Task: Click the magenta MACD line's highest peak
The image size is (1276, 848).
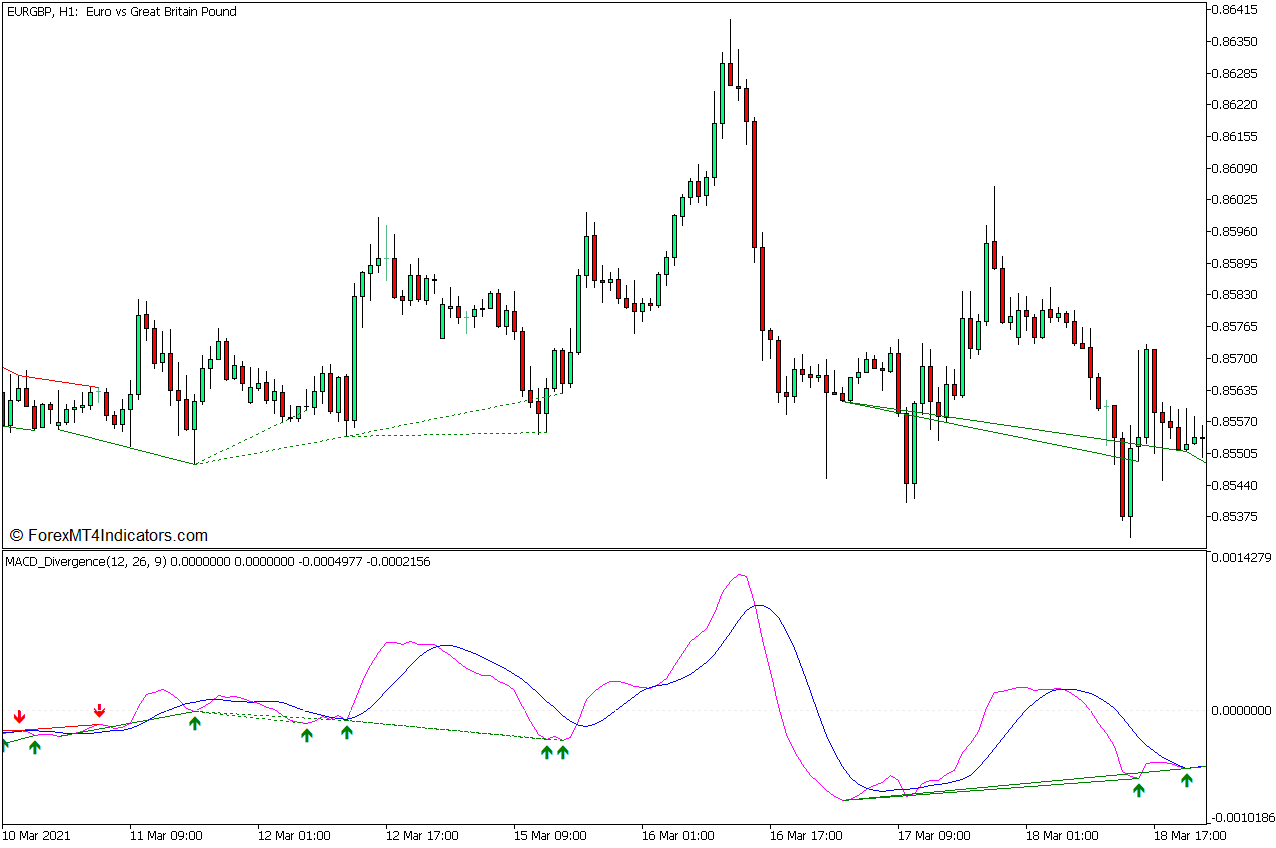Action: (x=740, y=574)
